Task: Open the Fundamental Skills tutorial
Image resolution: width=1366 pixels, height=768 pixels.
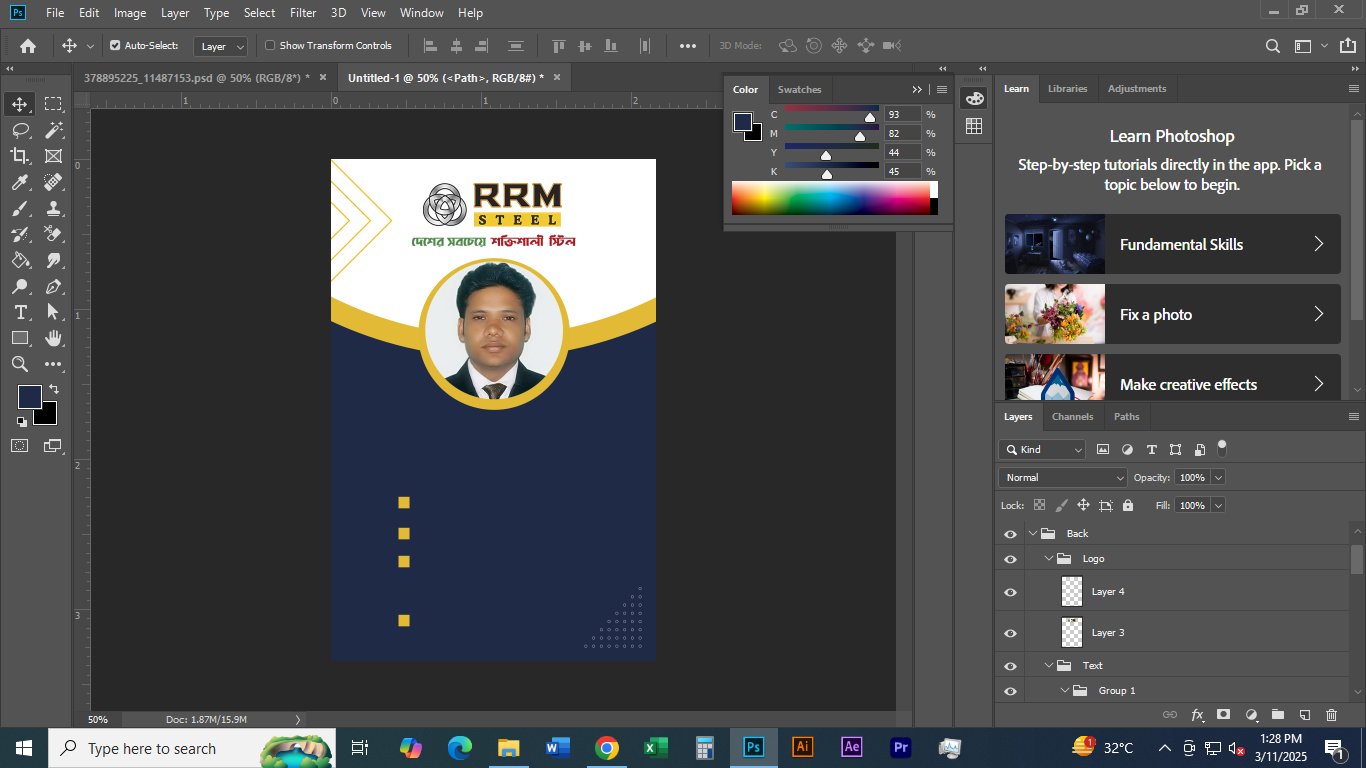Action: coord(1173,244)
